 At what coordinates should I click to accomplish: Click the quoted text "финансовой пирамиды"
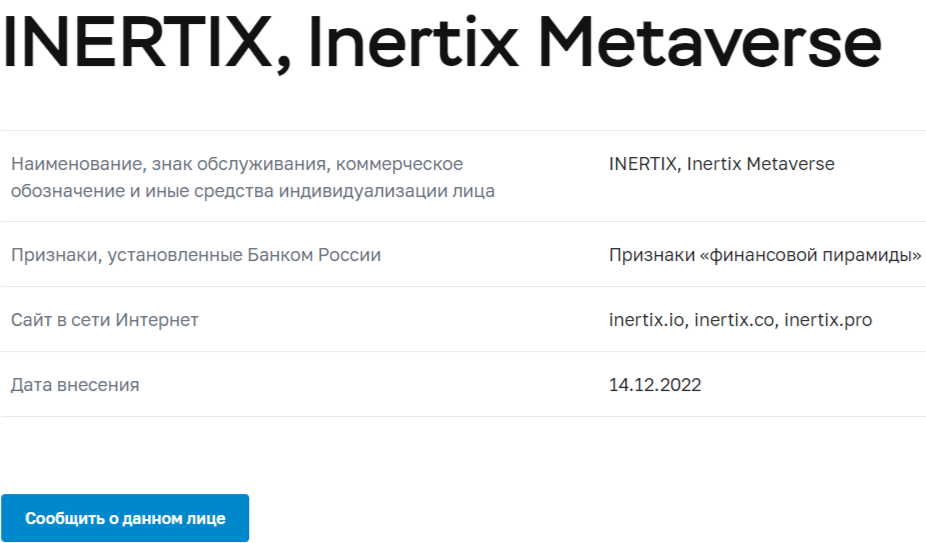point(811,255)
